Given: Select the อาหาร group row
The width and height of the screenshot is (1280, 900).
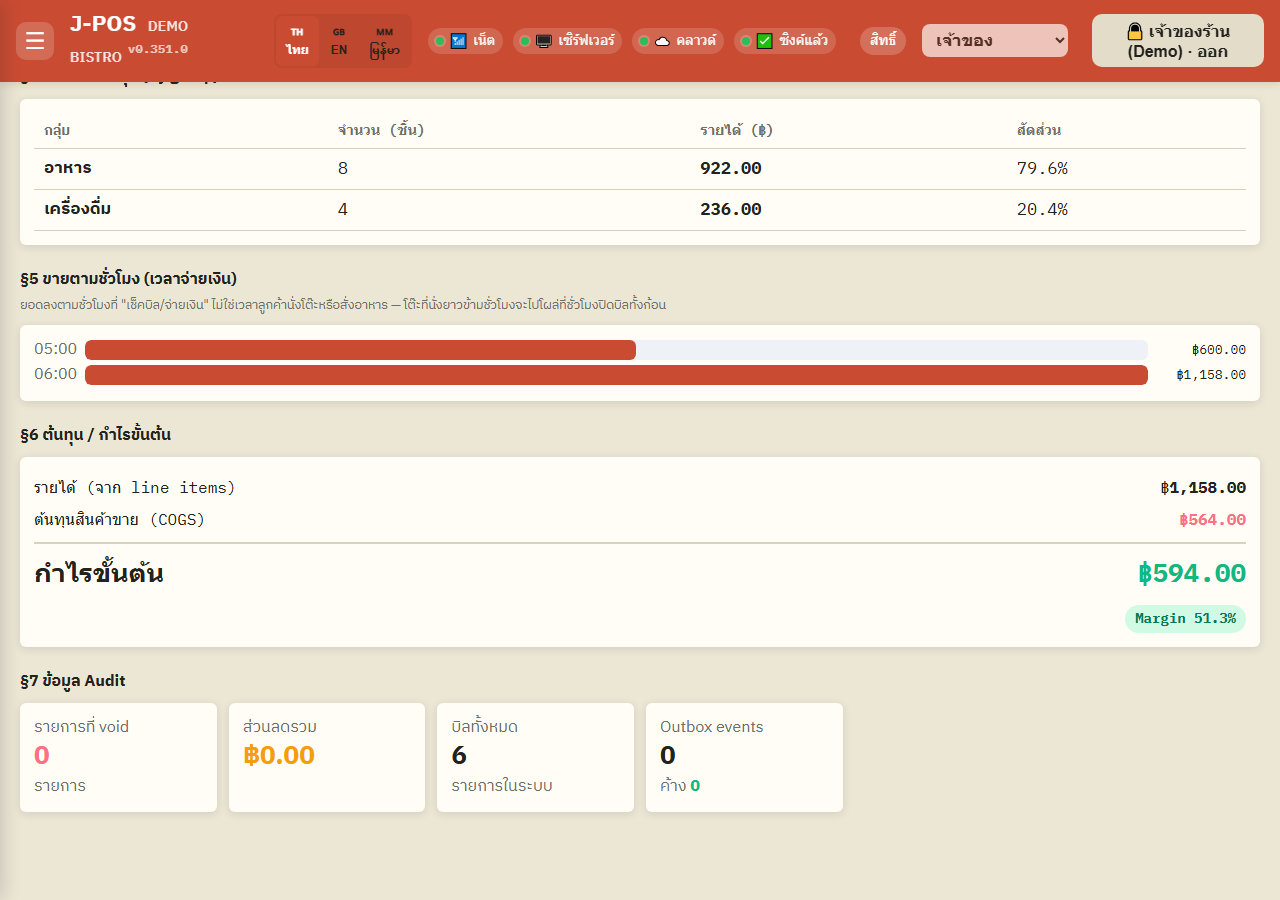Looking at the screenshot, I should 640,169.
